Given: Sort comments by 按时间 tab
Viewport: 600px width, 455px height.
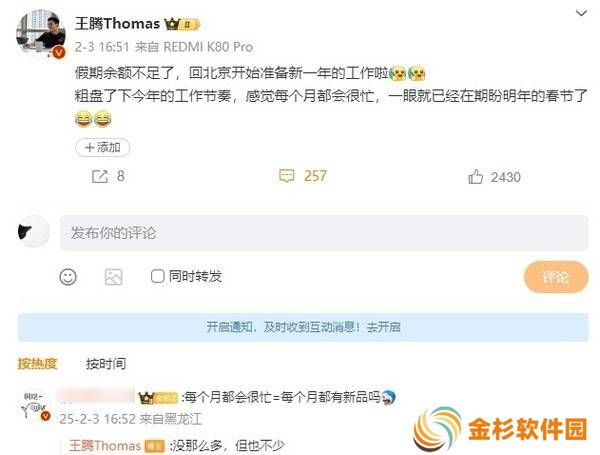Looking at the screenshot, I should (x=106, y=363).
